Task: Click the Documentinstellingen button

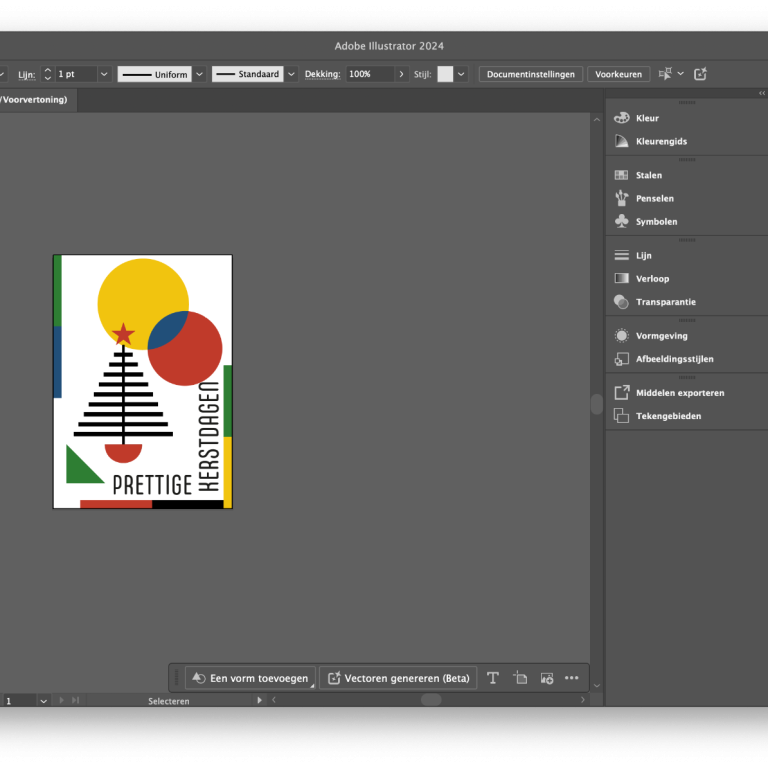Action: pos(530,74)
